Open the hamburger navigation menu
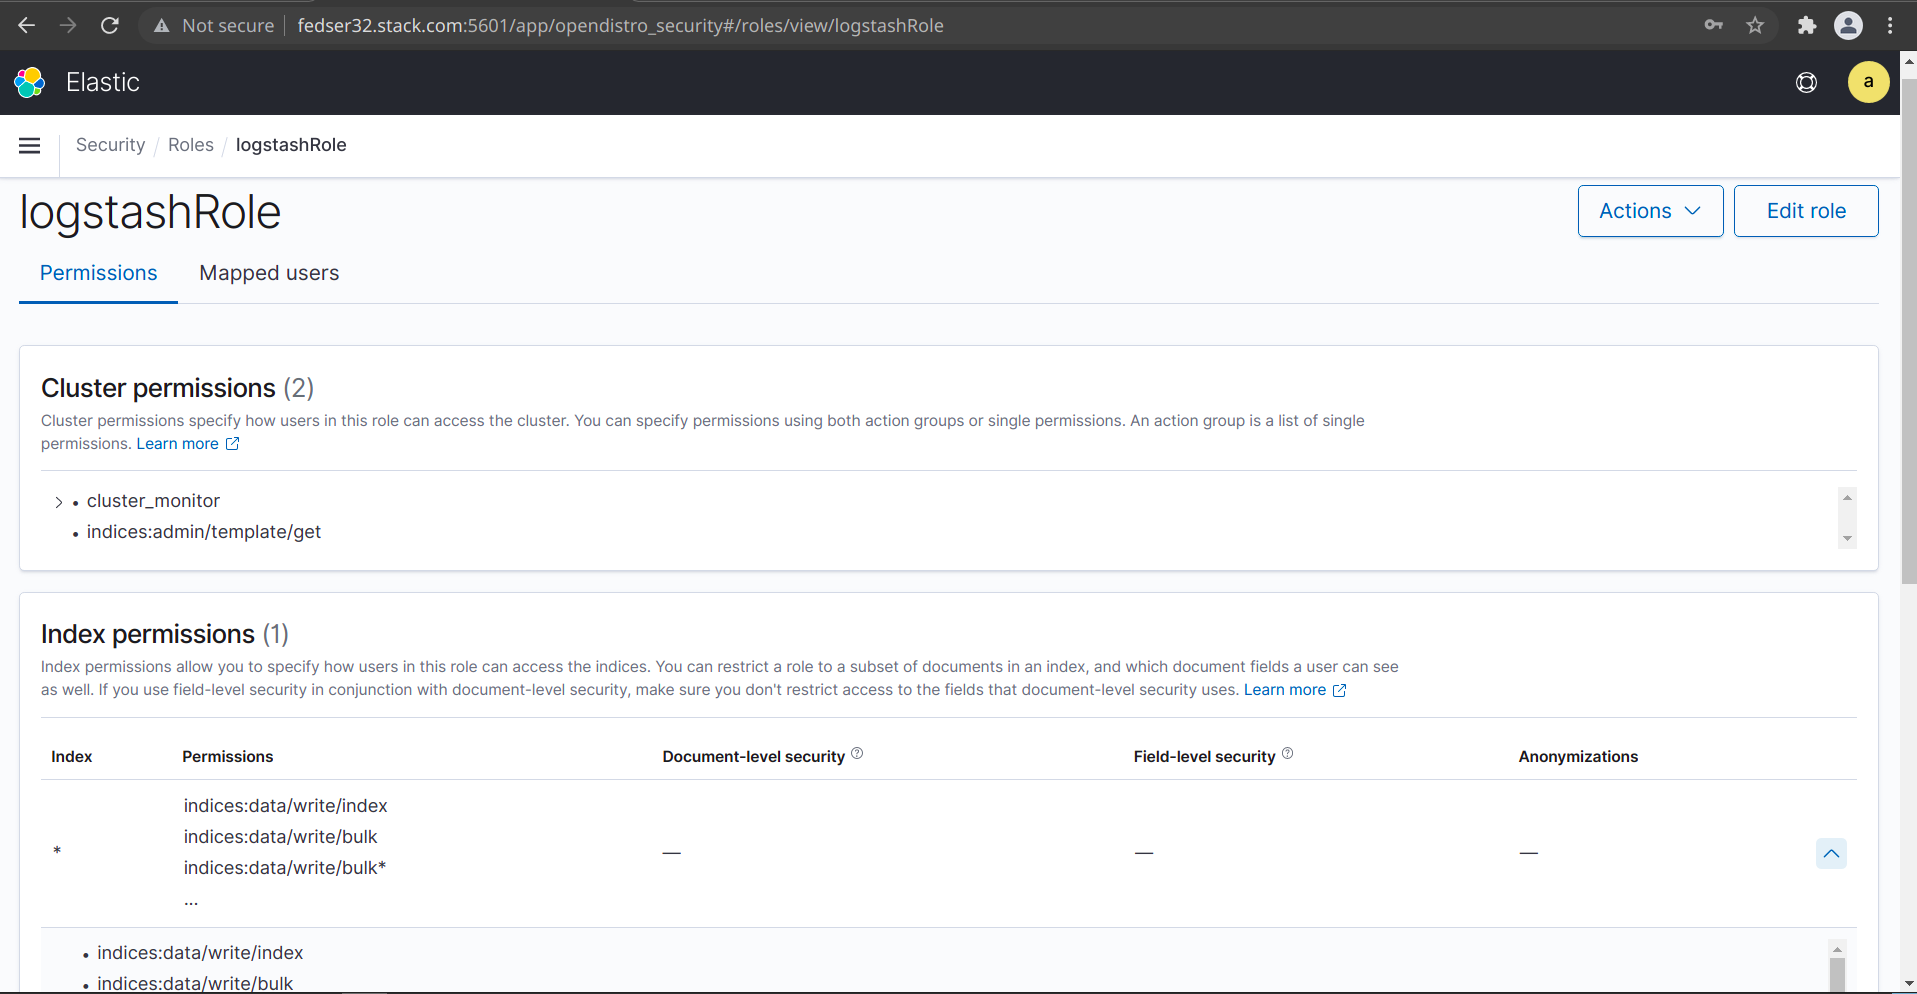 point(30,146)
